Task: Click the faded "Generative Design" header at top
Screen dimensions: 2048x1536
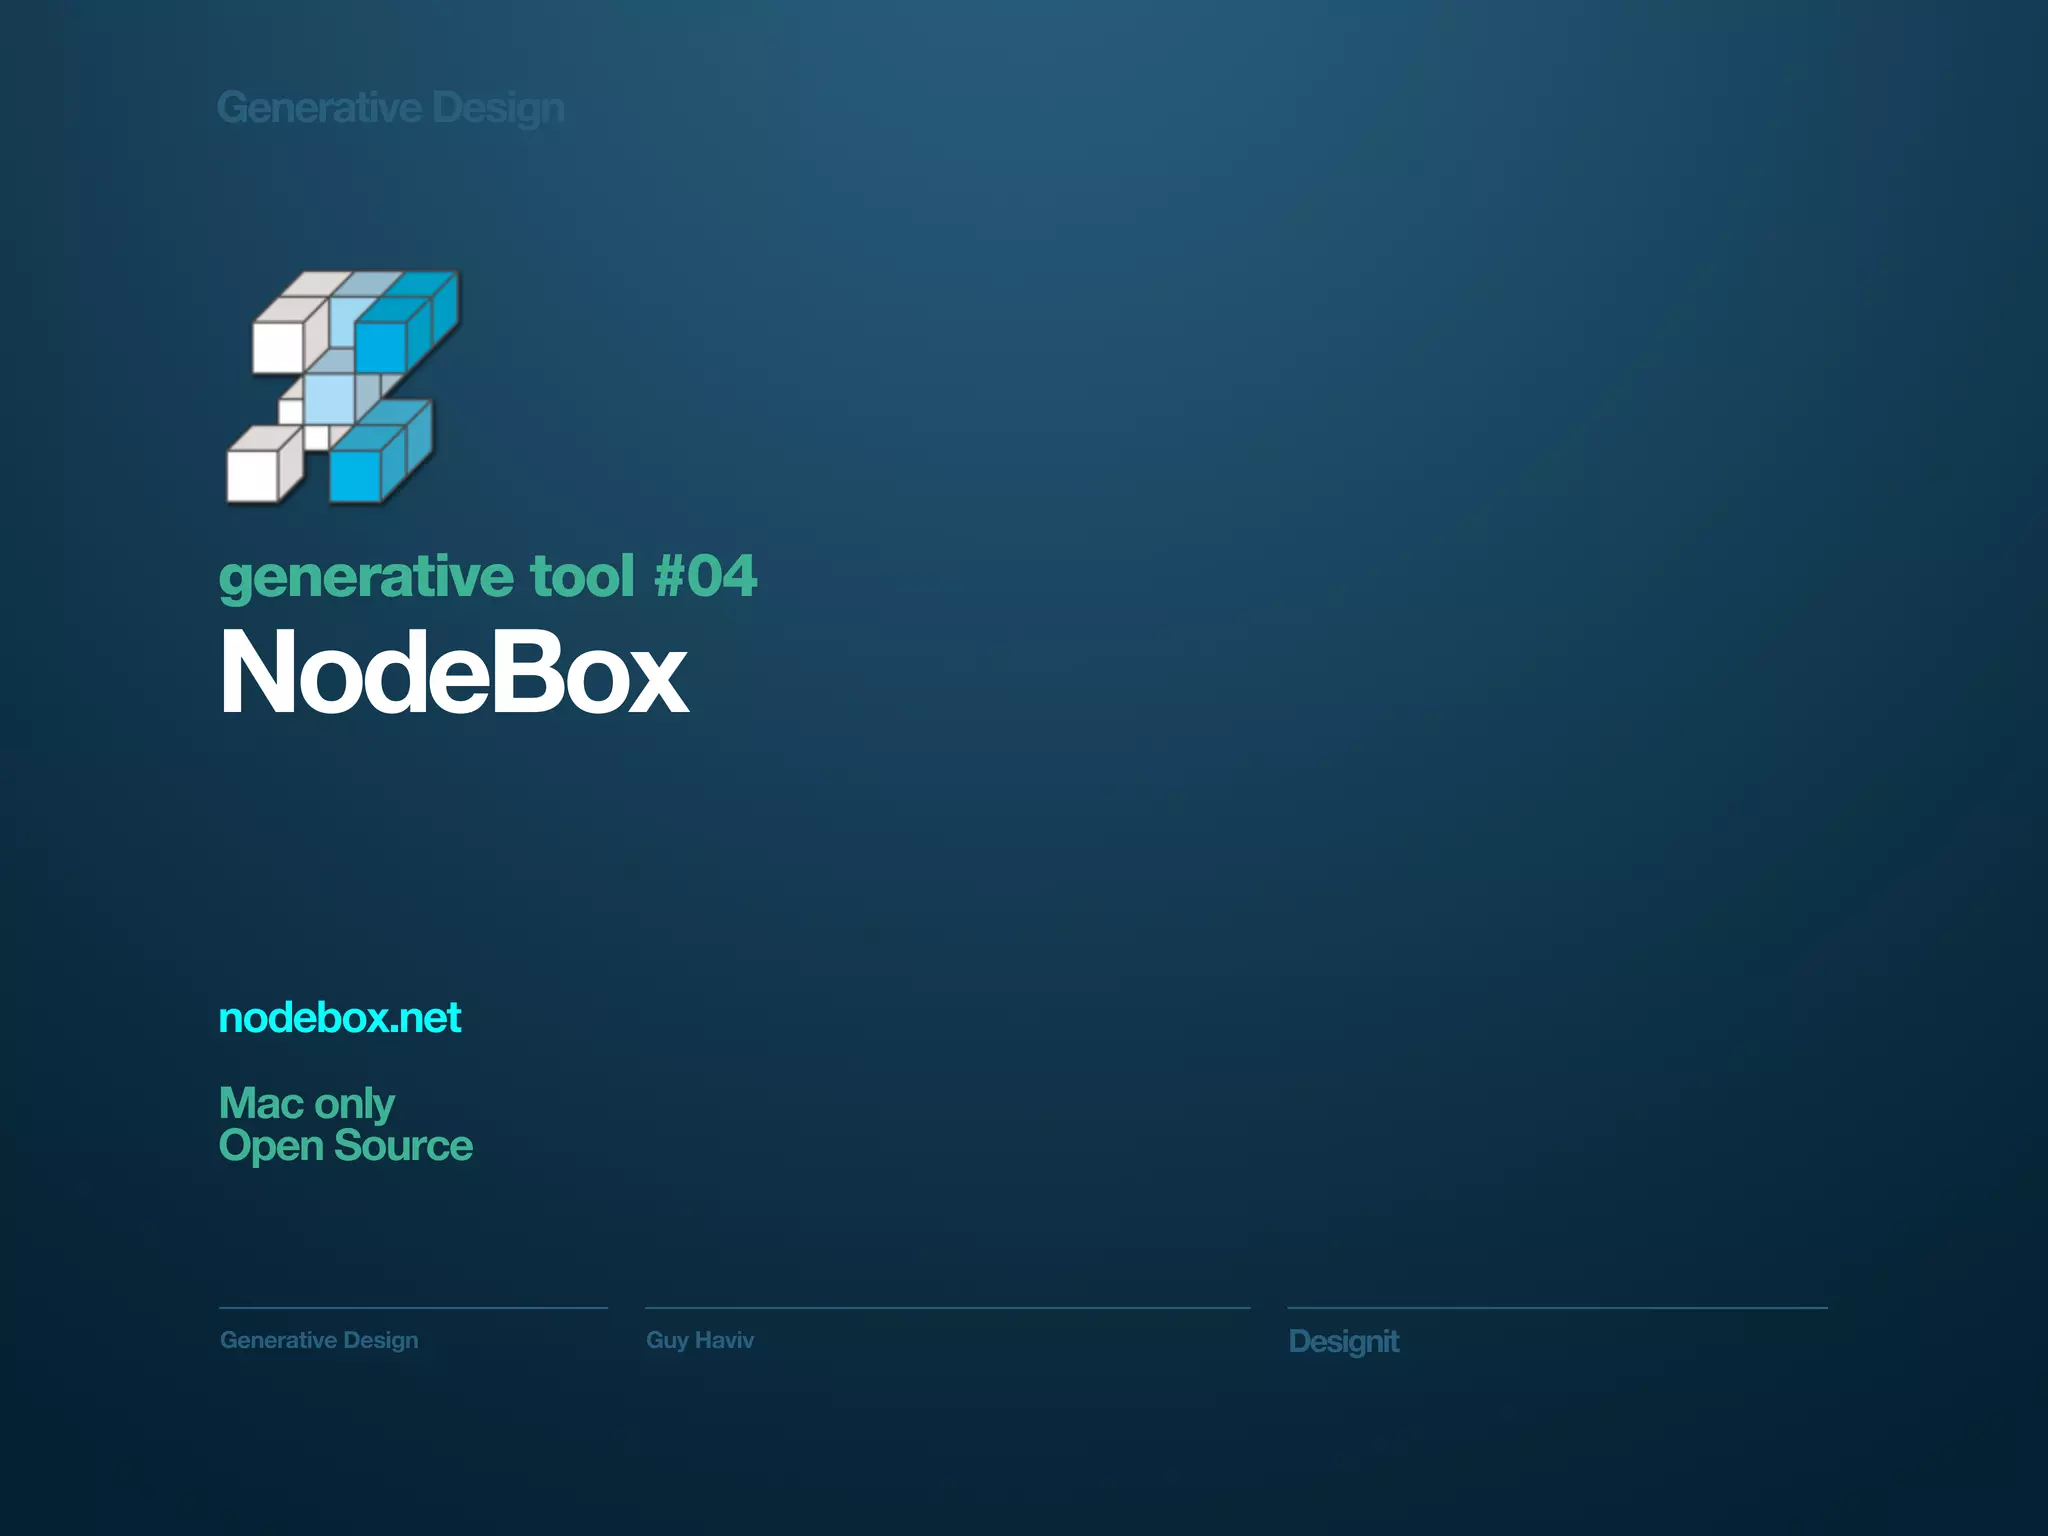Action: point(391,108)
